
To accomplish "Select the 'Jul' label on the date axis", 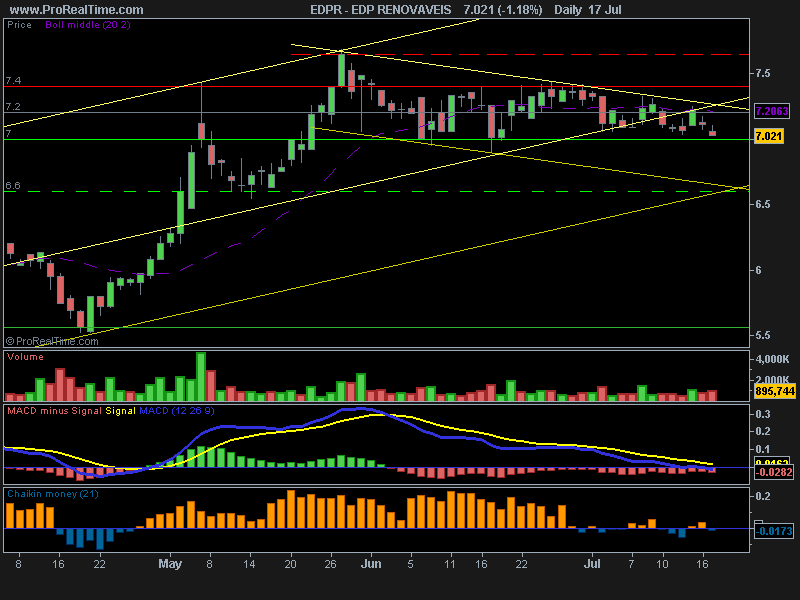I will (x=592, y=564).
